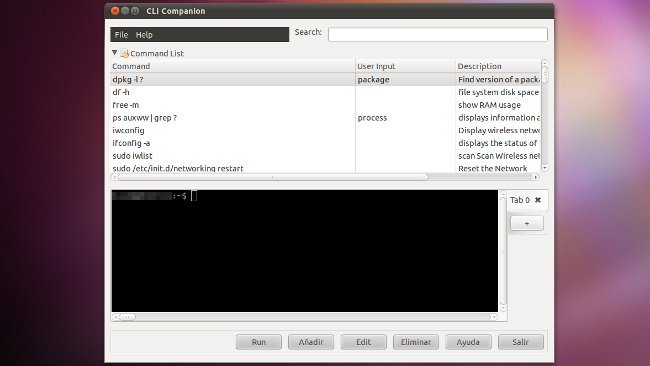The height and width of the screenshot is (366, 650).
Task: Sort by the User Input column header
Action: tap(405, 66)
